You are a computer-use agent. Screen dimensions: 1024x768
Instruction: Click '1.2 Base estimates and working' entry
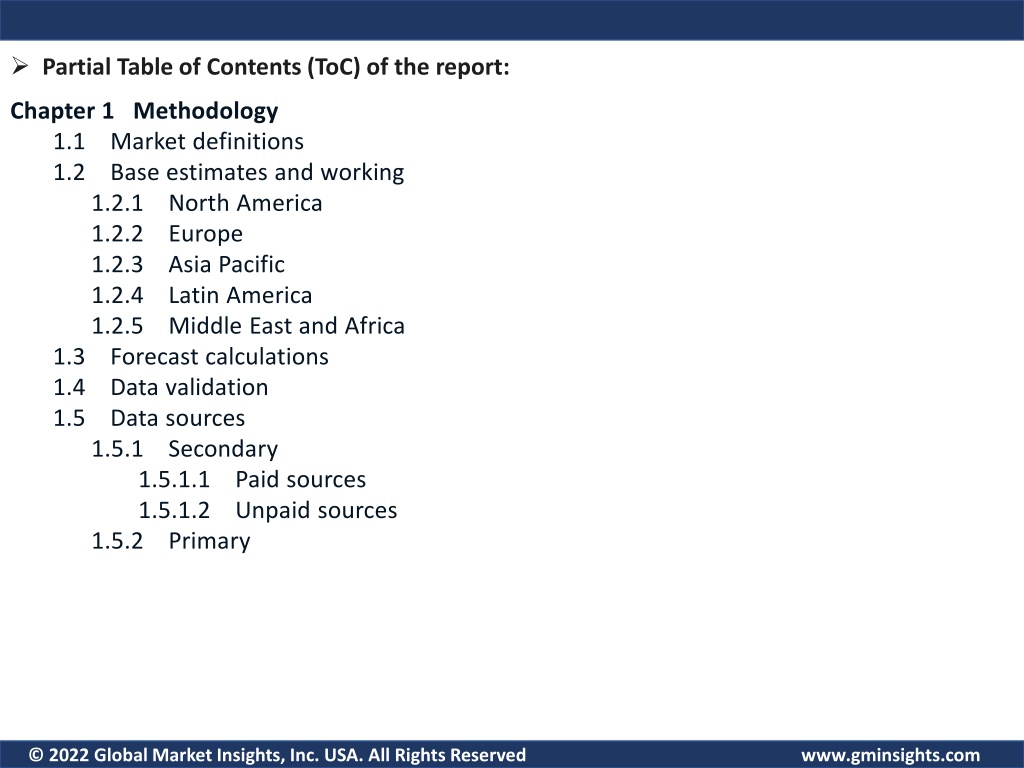(229, 172)
